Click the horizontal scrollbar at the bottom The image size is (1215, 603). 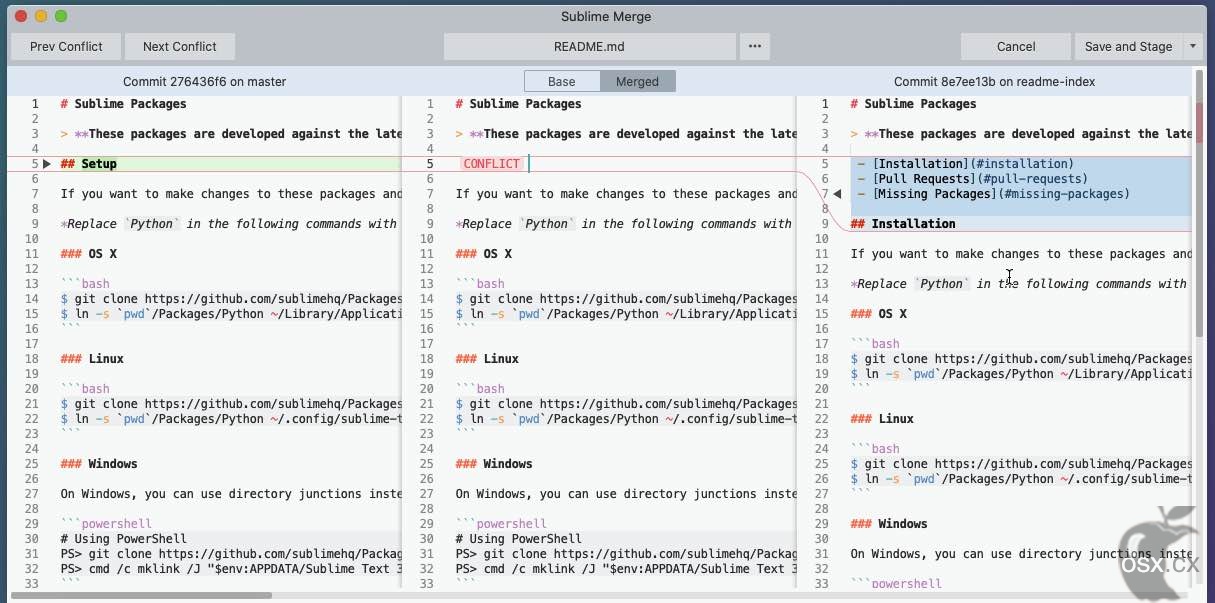point(140,595)
